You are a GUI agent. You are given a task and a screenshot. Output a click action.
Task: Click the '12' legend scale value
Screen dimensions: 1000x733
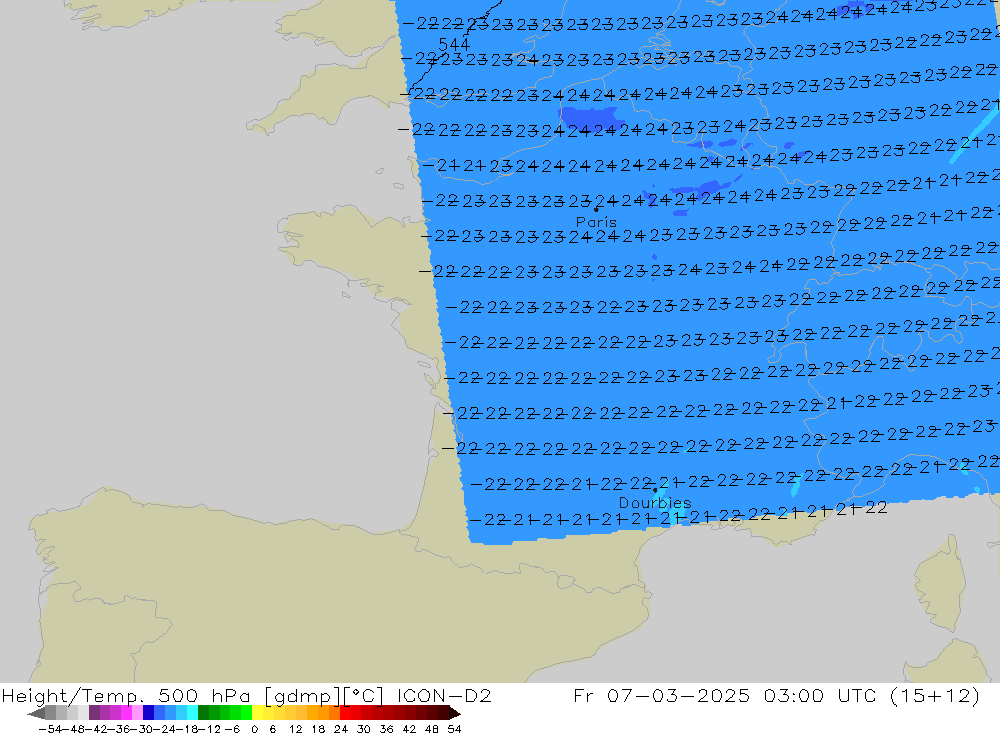(x=295, y=729)
